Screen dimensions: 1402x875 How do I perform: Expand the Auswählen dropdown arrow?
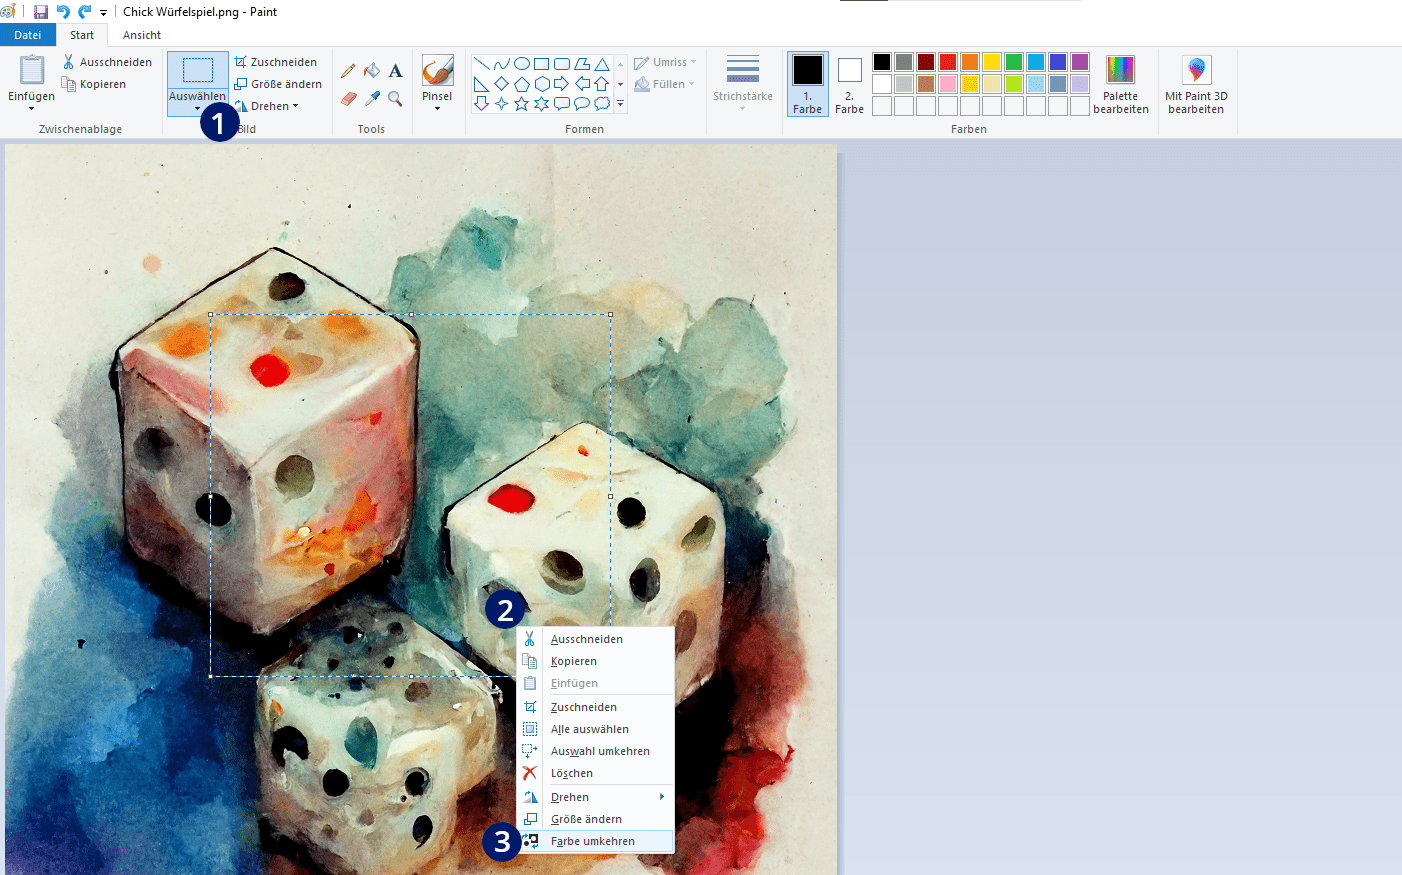pos(197,108)
